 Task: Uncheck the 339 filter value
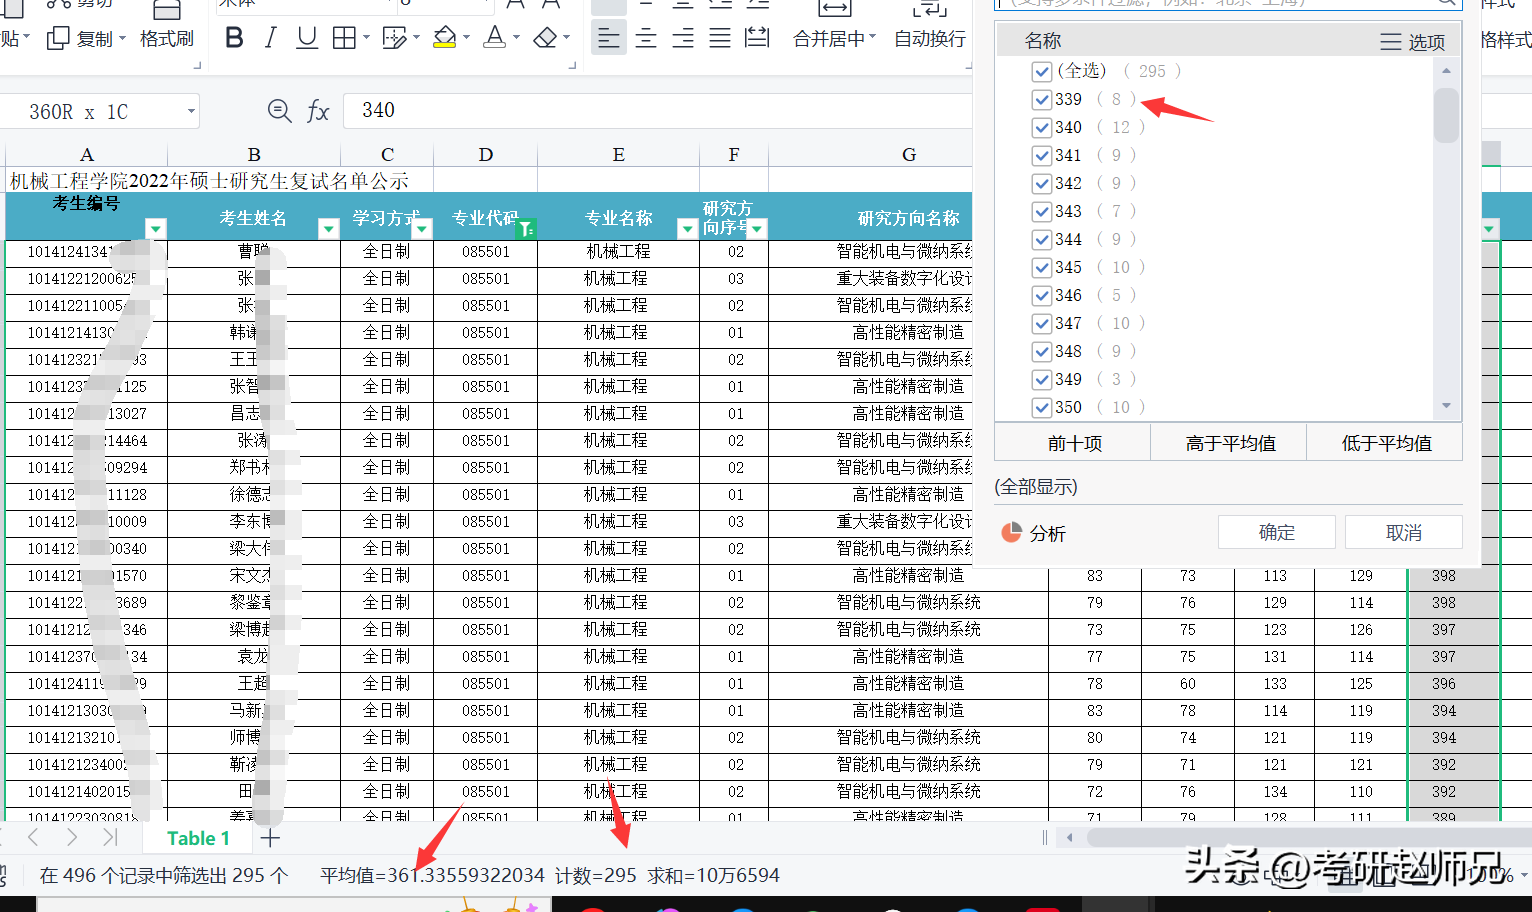tap(1042, 99)
